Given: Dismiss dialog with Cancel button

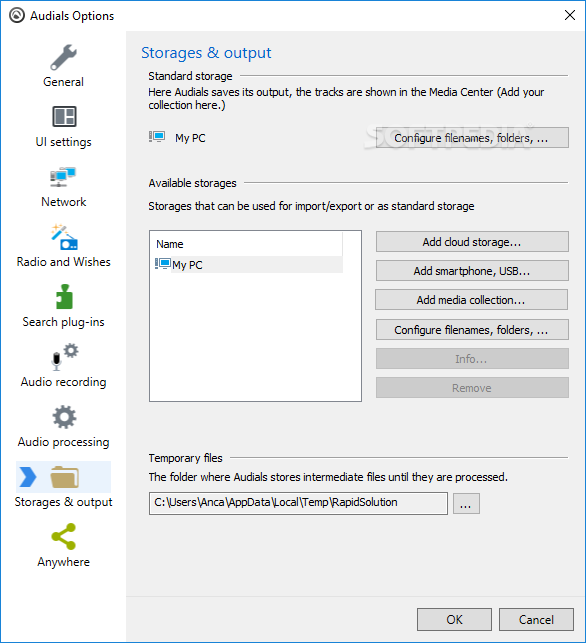Looking at the screenshot, I should click(536, 619).
